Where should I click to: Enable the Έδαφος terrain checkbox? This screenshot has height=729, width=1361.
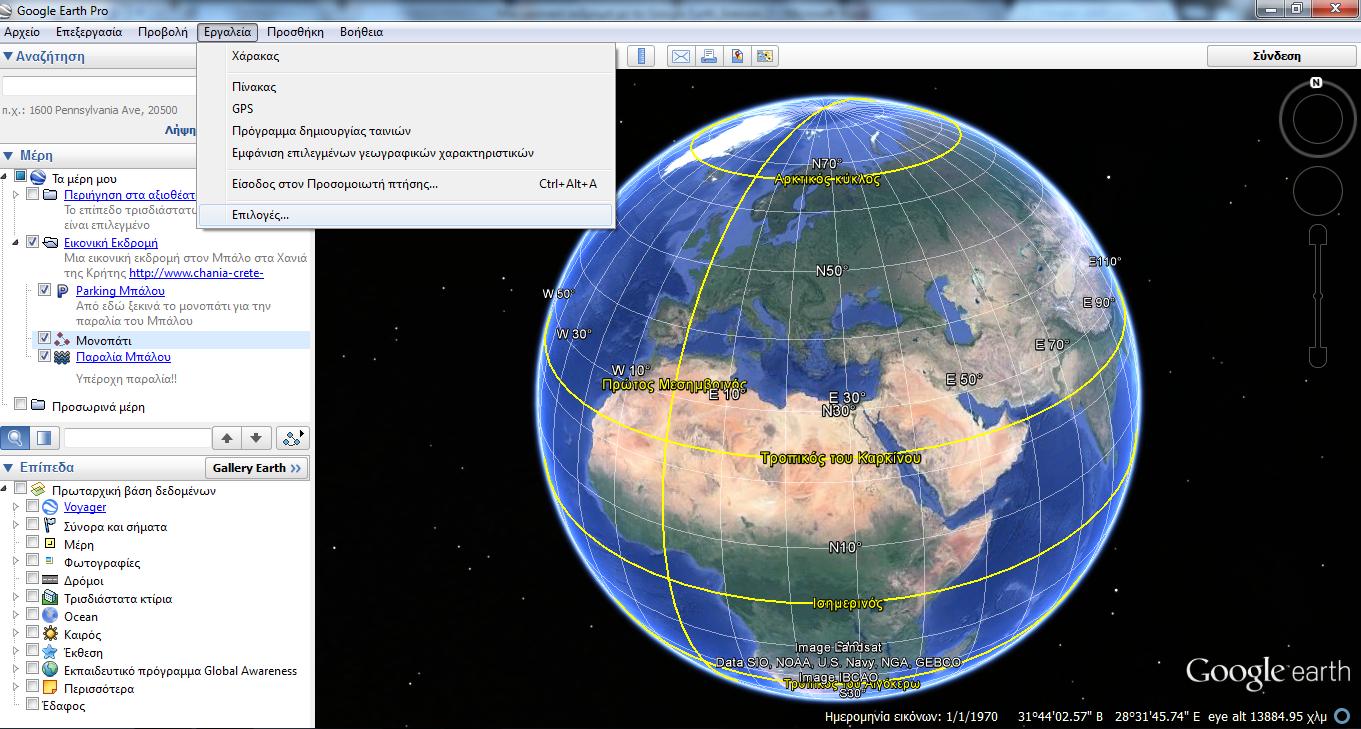click(33, 705)
